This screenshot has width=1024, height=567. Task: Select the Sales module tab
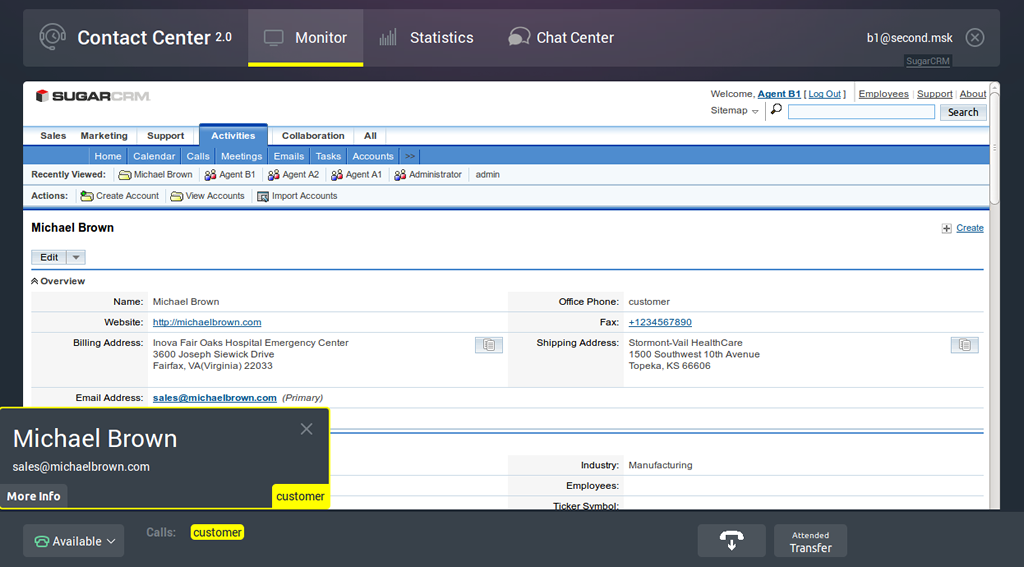tap(53, 136)
